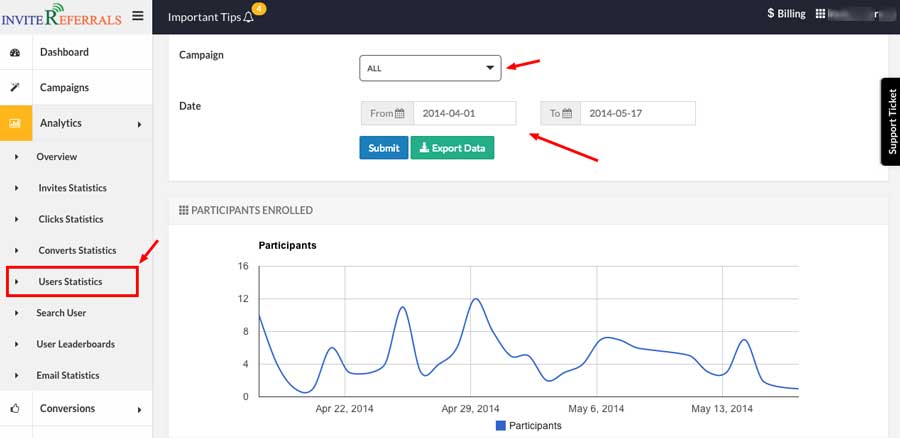This screenshot has height=438, width=900.
Task: Click the notification badge count 4
Action: tap(259, 9)
